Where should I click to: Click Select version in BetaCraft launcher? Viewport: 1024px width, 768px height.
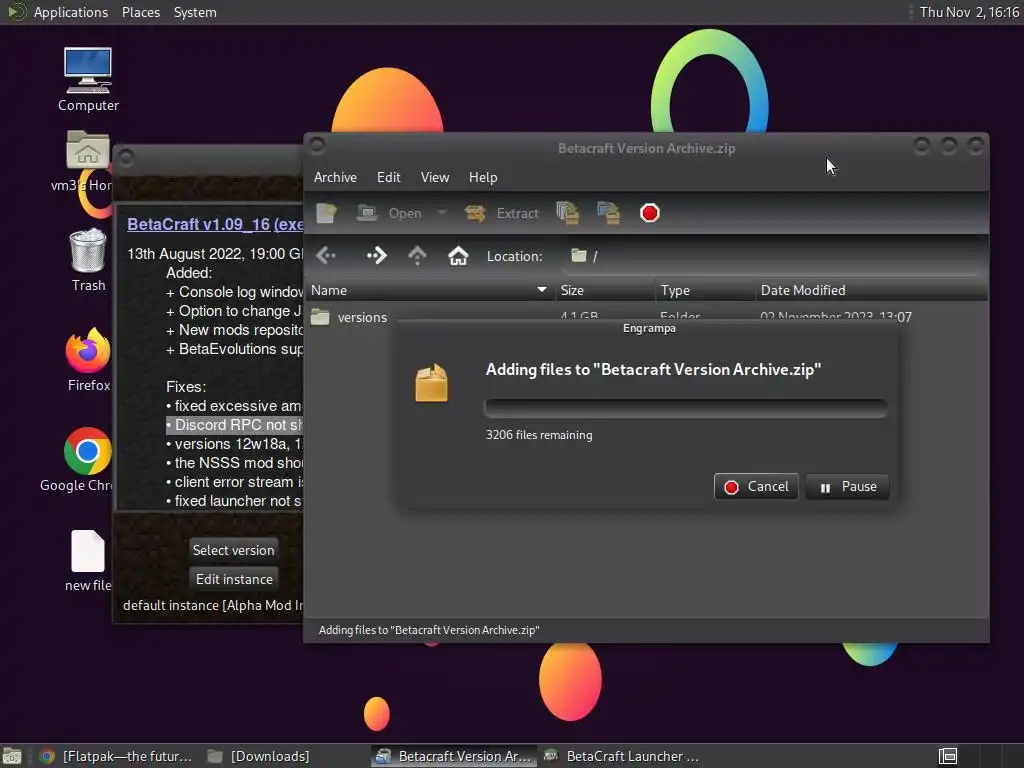coord(233,550)
